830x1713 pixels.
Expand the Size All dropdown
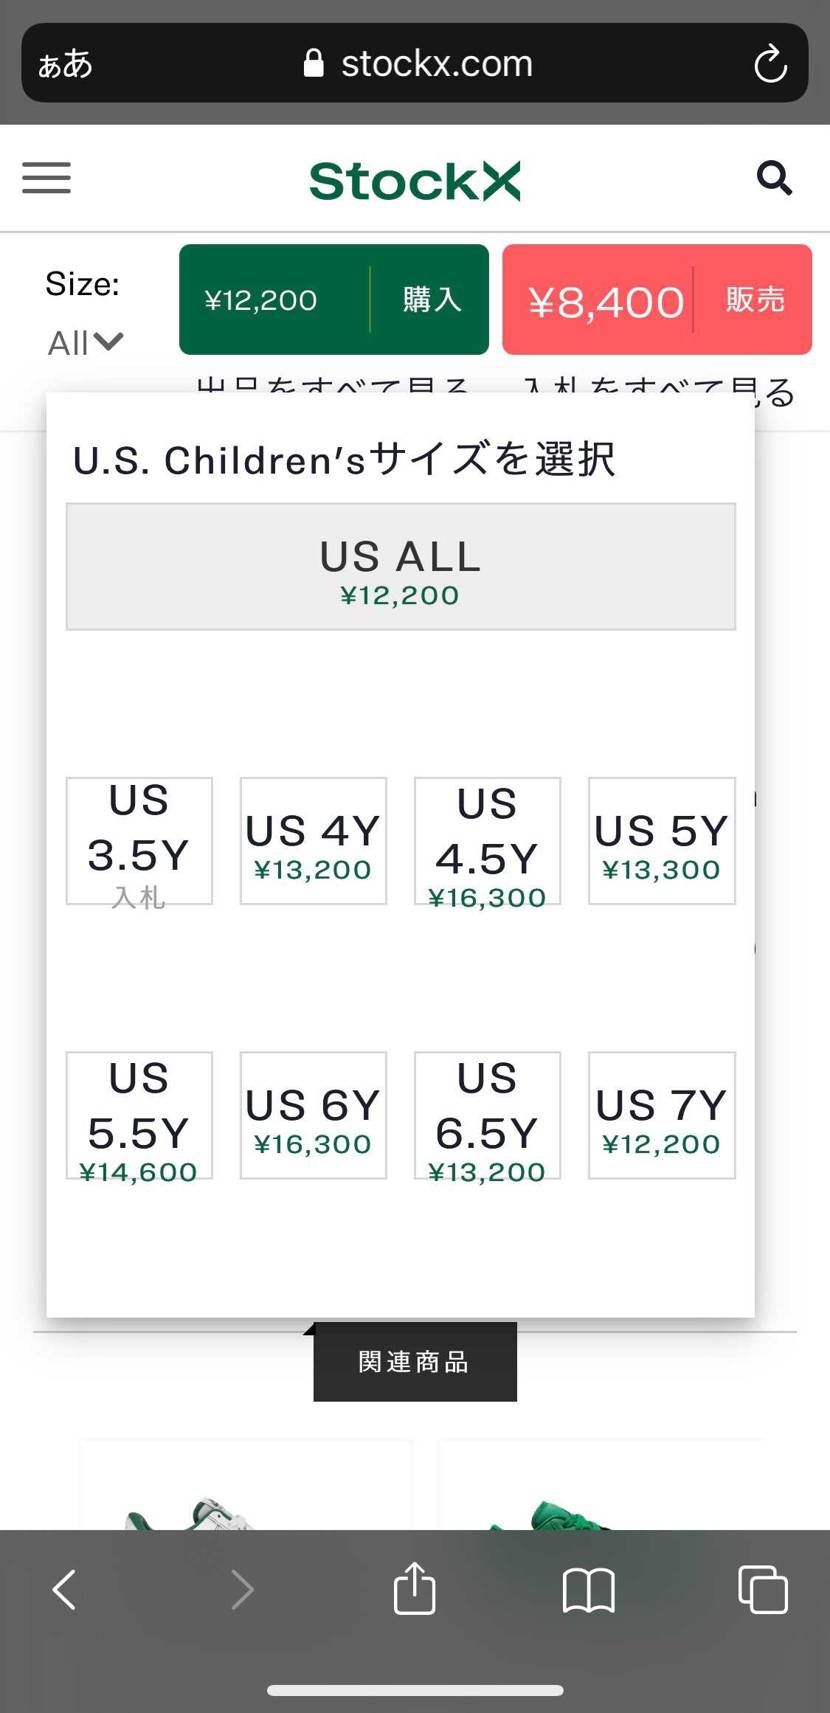click(x=85, y=343)
